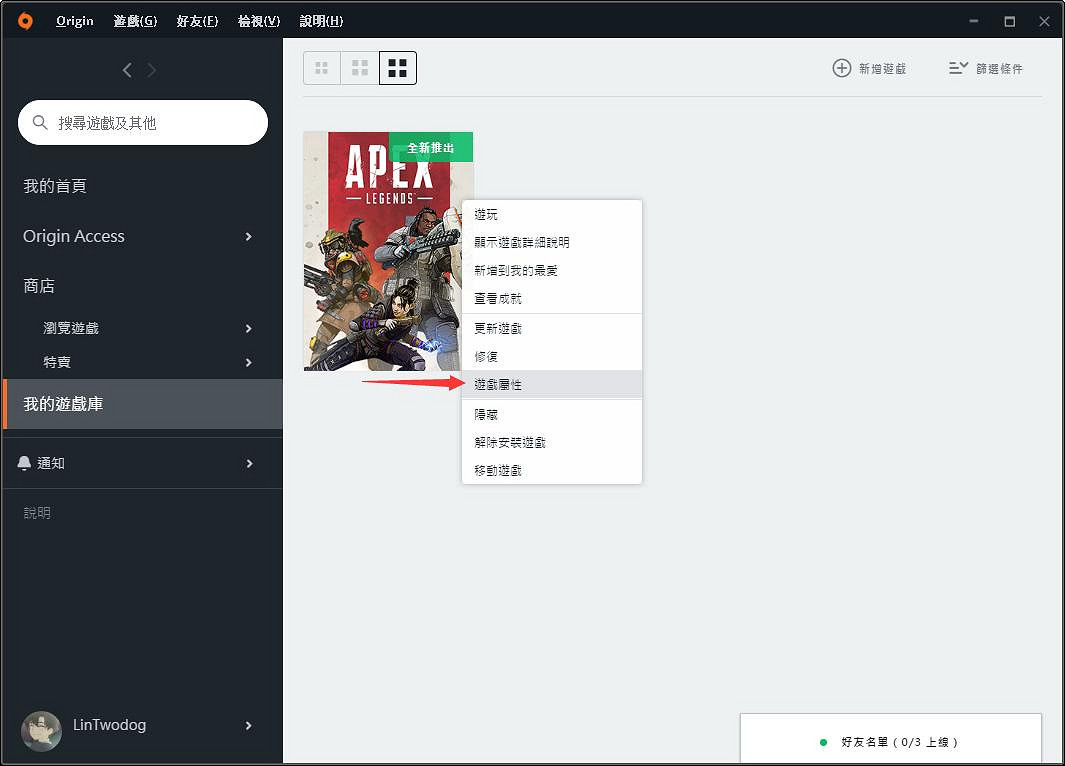This screenshot has width=1065, height=766.
Task: Open the 篩選條件 filter icon
Action: click(959, 68)
